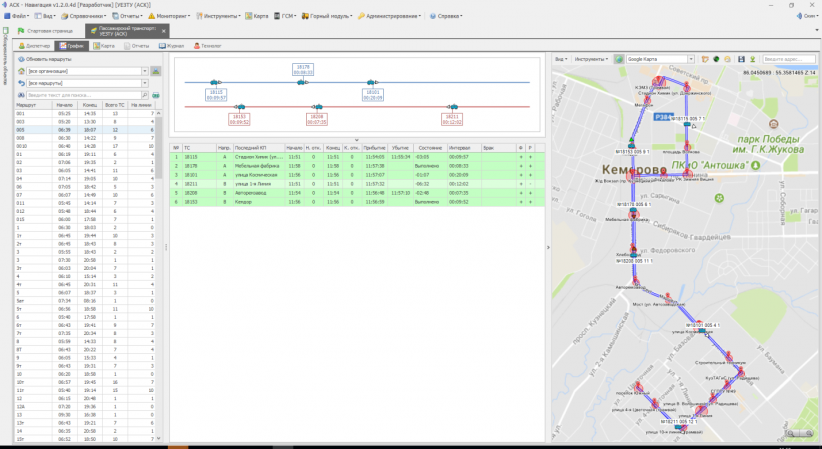Select vehicle 18115 bus icon on the blue timeline
Viewport: 822px width, 449px height.
(214, 82)
